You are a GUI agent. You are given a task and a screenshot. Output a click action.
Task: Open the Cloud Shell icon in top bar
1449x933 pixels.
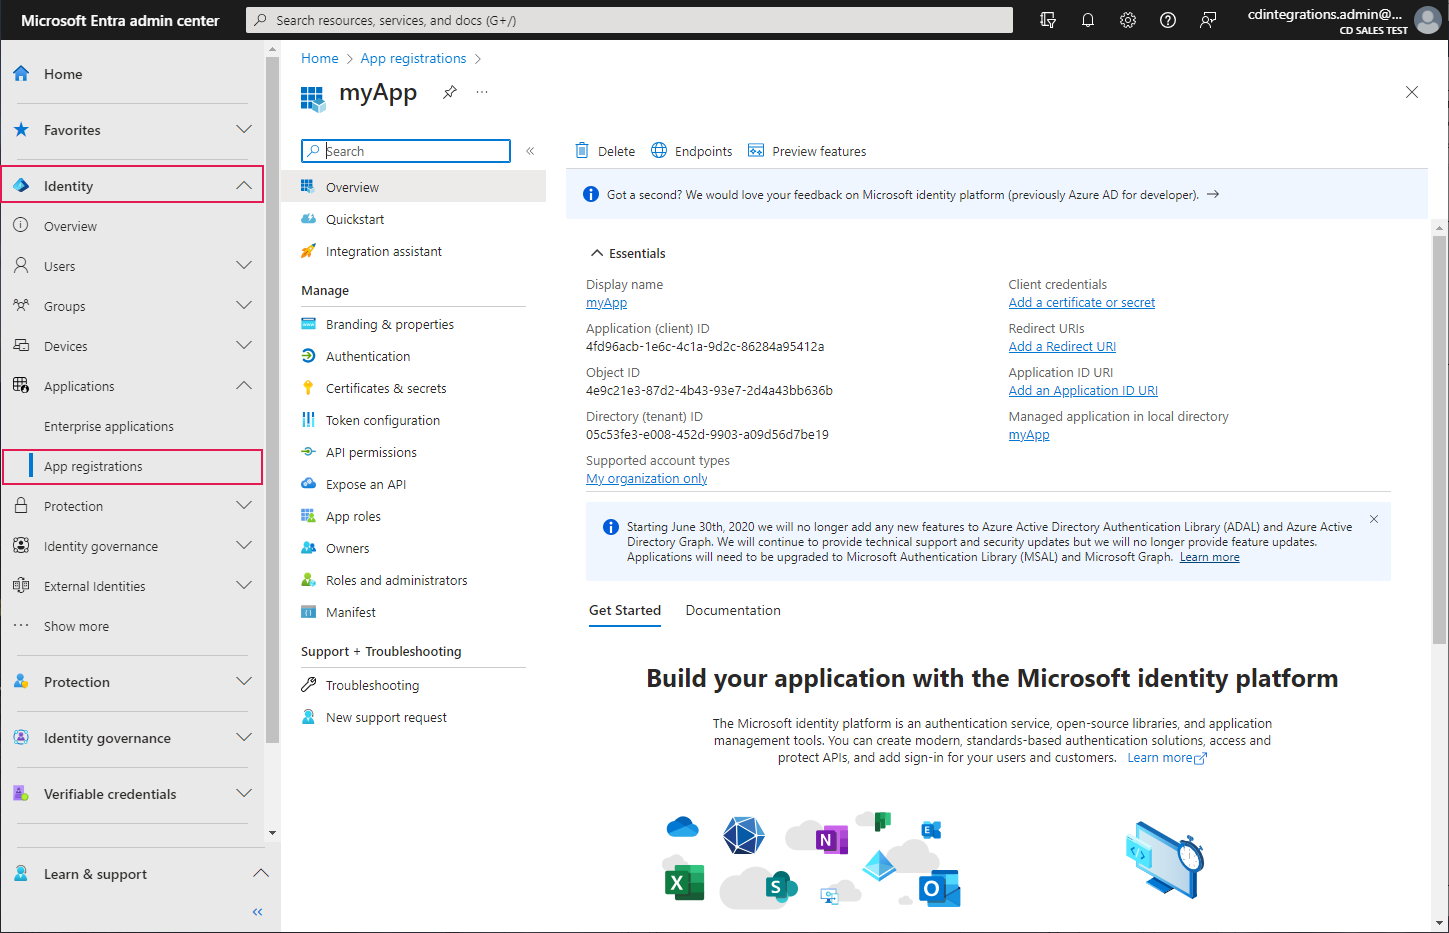point(1048,20)
